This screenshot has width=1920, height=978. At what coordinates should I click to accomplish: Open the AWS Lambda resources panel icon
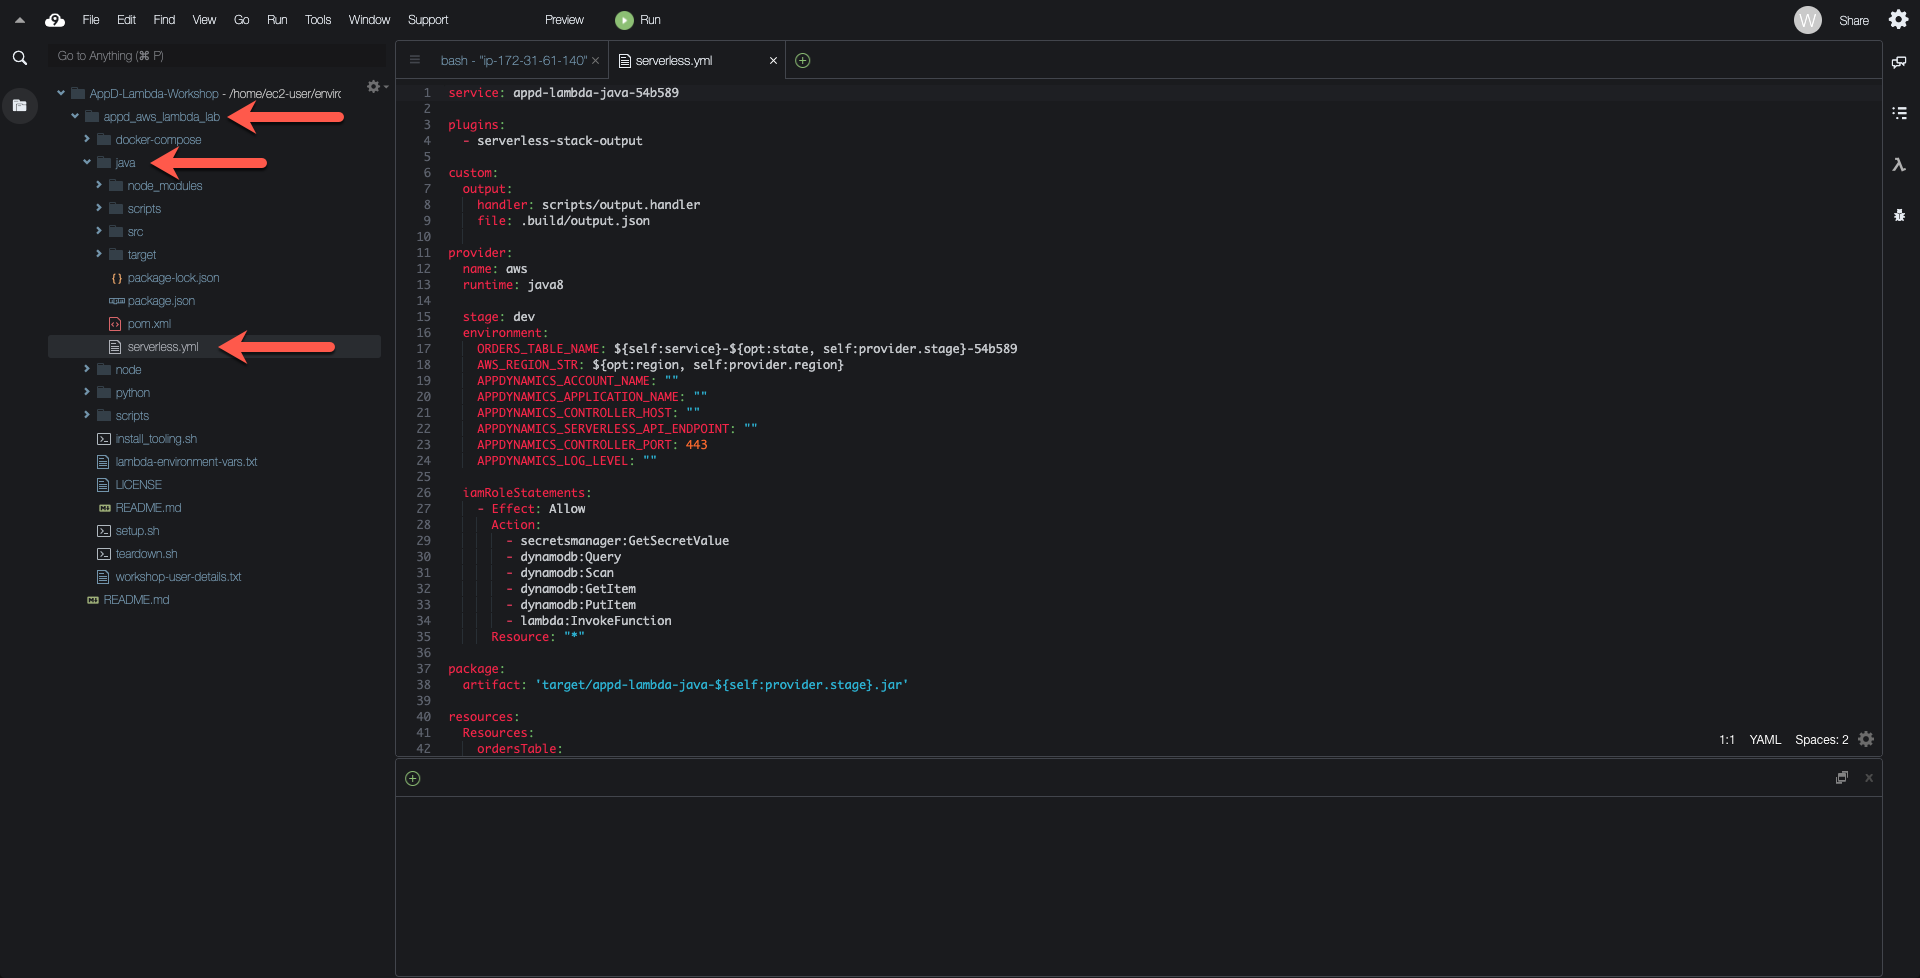coord(1898,165)
